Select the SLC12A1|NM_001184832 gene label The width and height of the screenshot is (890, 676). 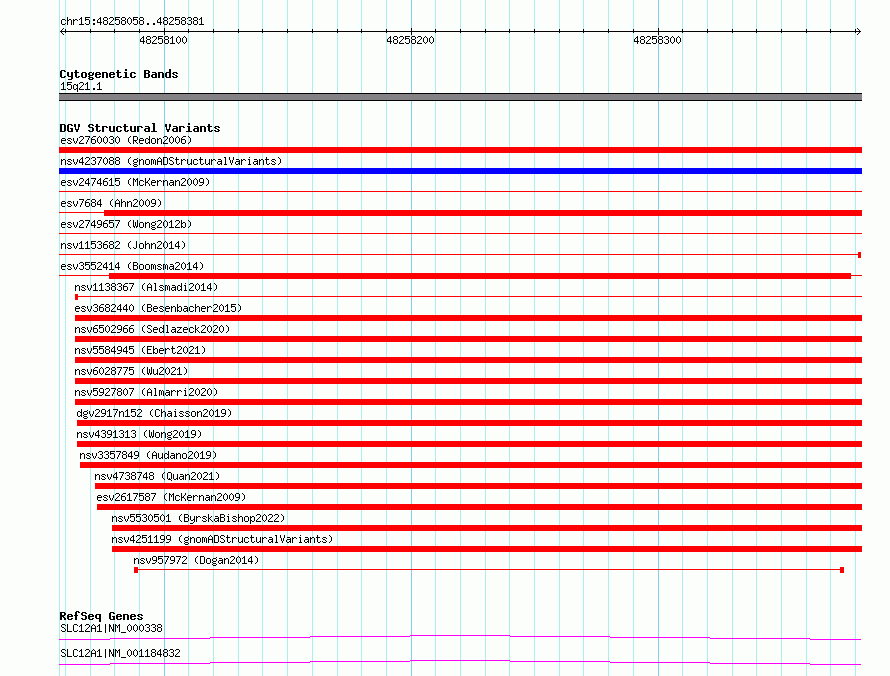[120, 653]
